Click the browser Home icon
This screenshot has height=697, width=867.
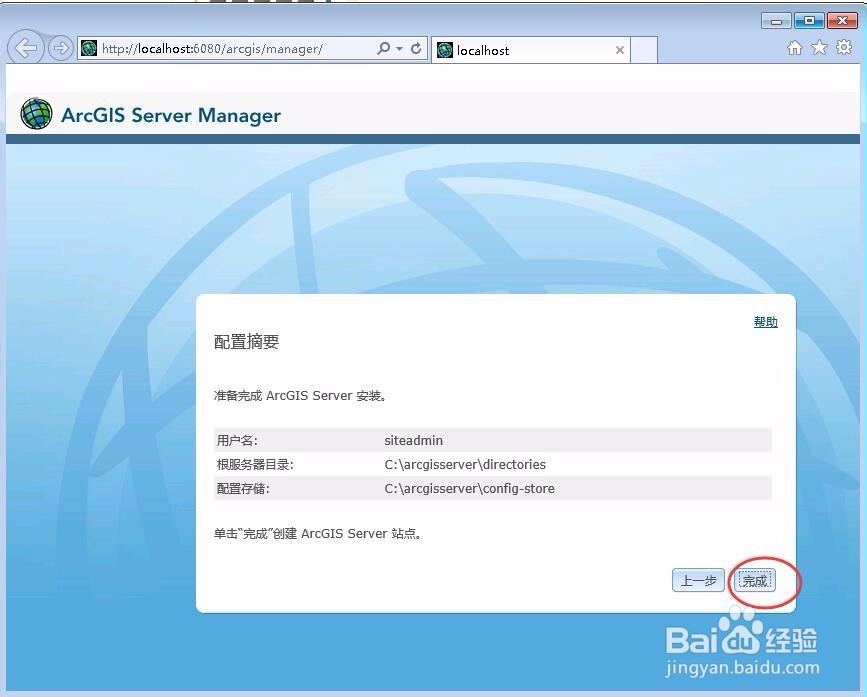[795, 48]
